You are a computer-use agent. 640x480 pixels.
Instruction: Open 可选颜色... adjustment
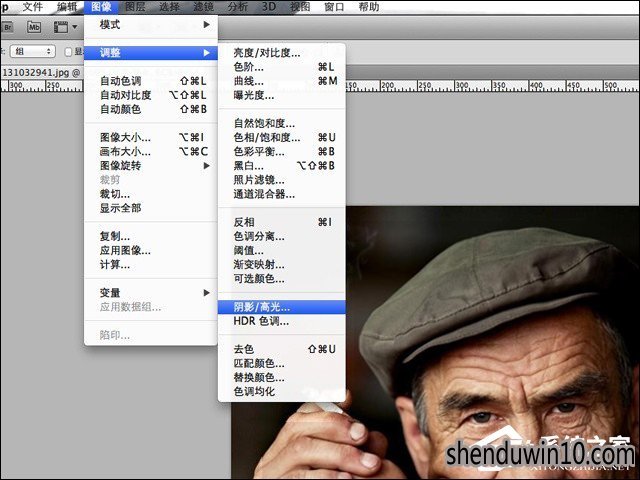(282, 279)
